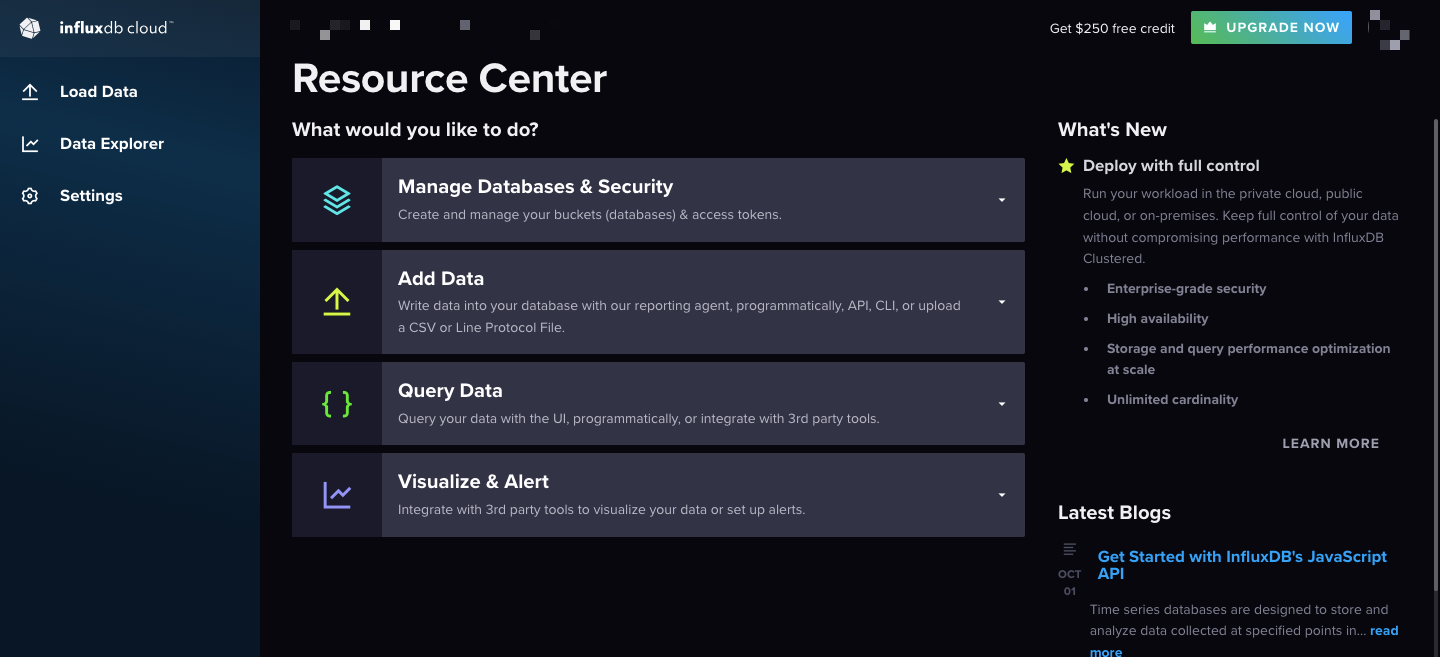Click the stacked layers icon on Manage Databases card
Image resolution: width=1440 pixels, height=657 pixels.
[336, 199]
